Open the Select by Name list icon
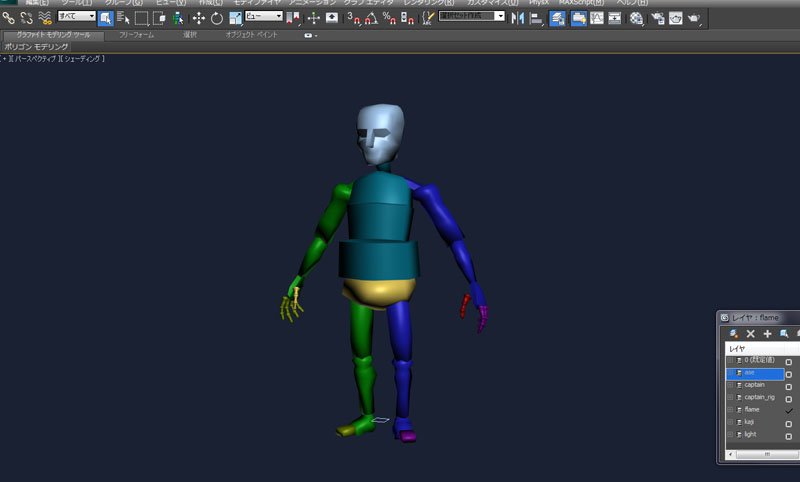Screen dimensions: 800x482 click(x=123, y=18)
